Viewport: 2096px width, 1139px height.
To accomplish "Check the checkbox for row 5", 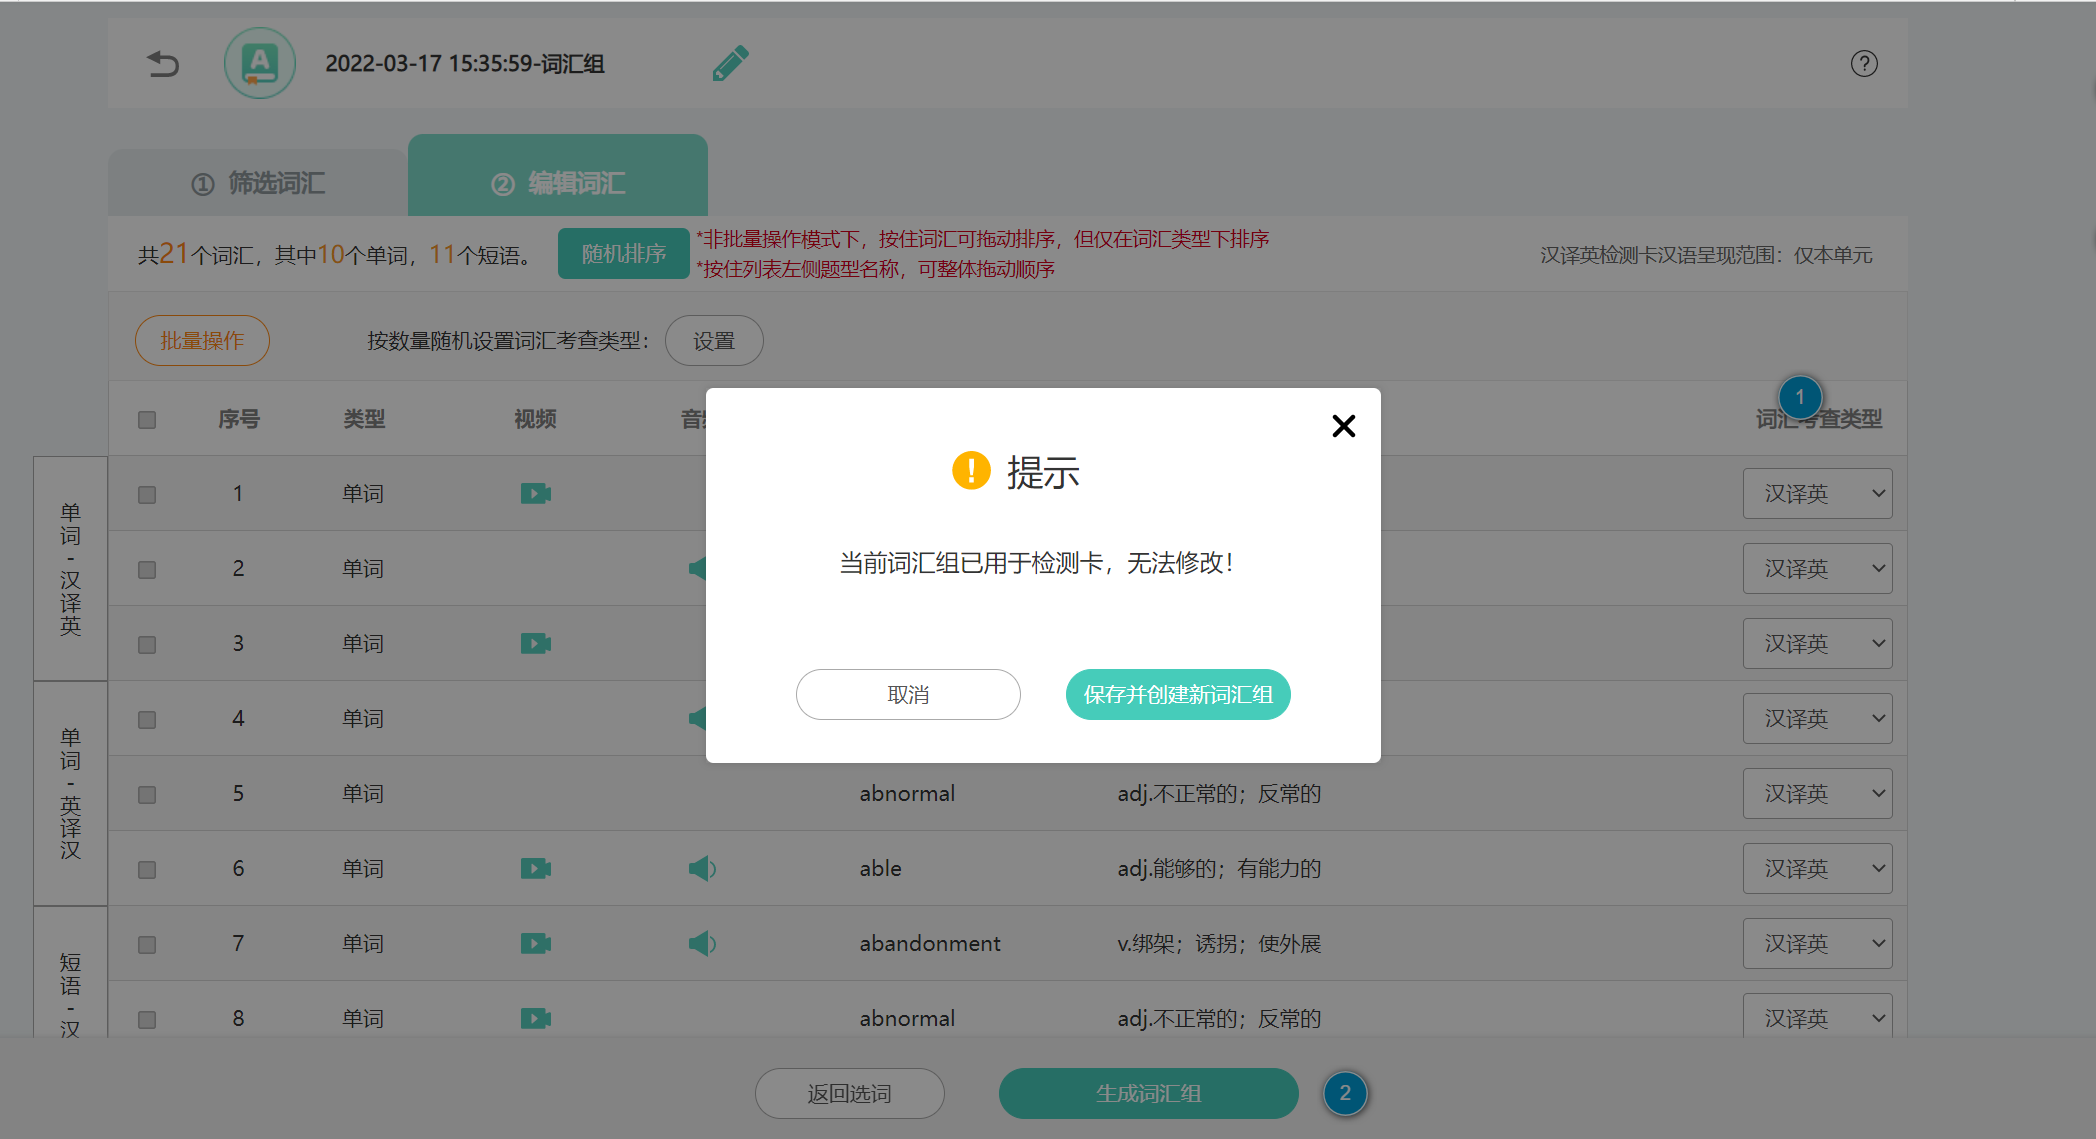I will (147, 795).
